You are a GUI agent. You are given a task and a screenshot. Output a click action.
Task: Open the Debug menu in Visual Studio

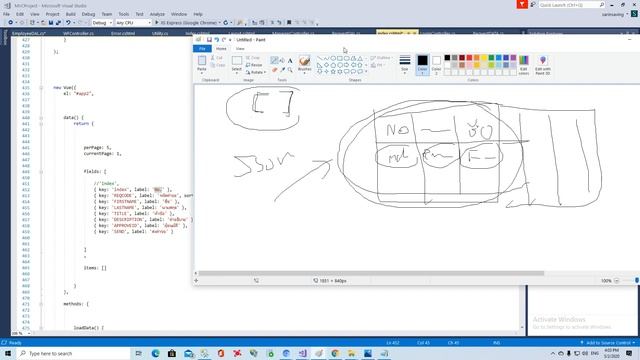88,14
